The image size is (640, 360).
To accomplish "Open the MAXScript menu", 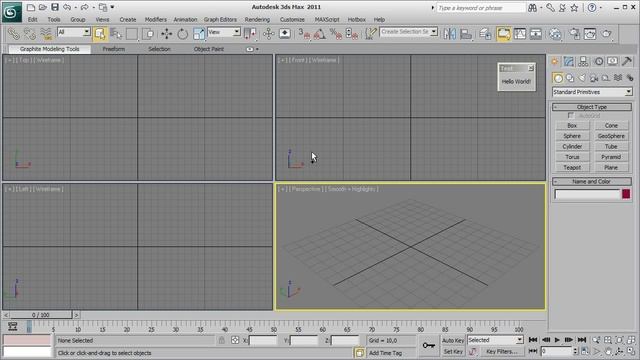I will (x=327, y=19).
